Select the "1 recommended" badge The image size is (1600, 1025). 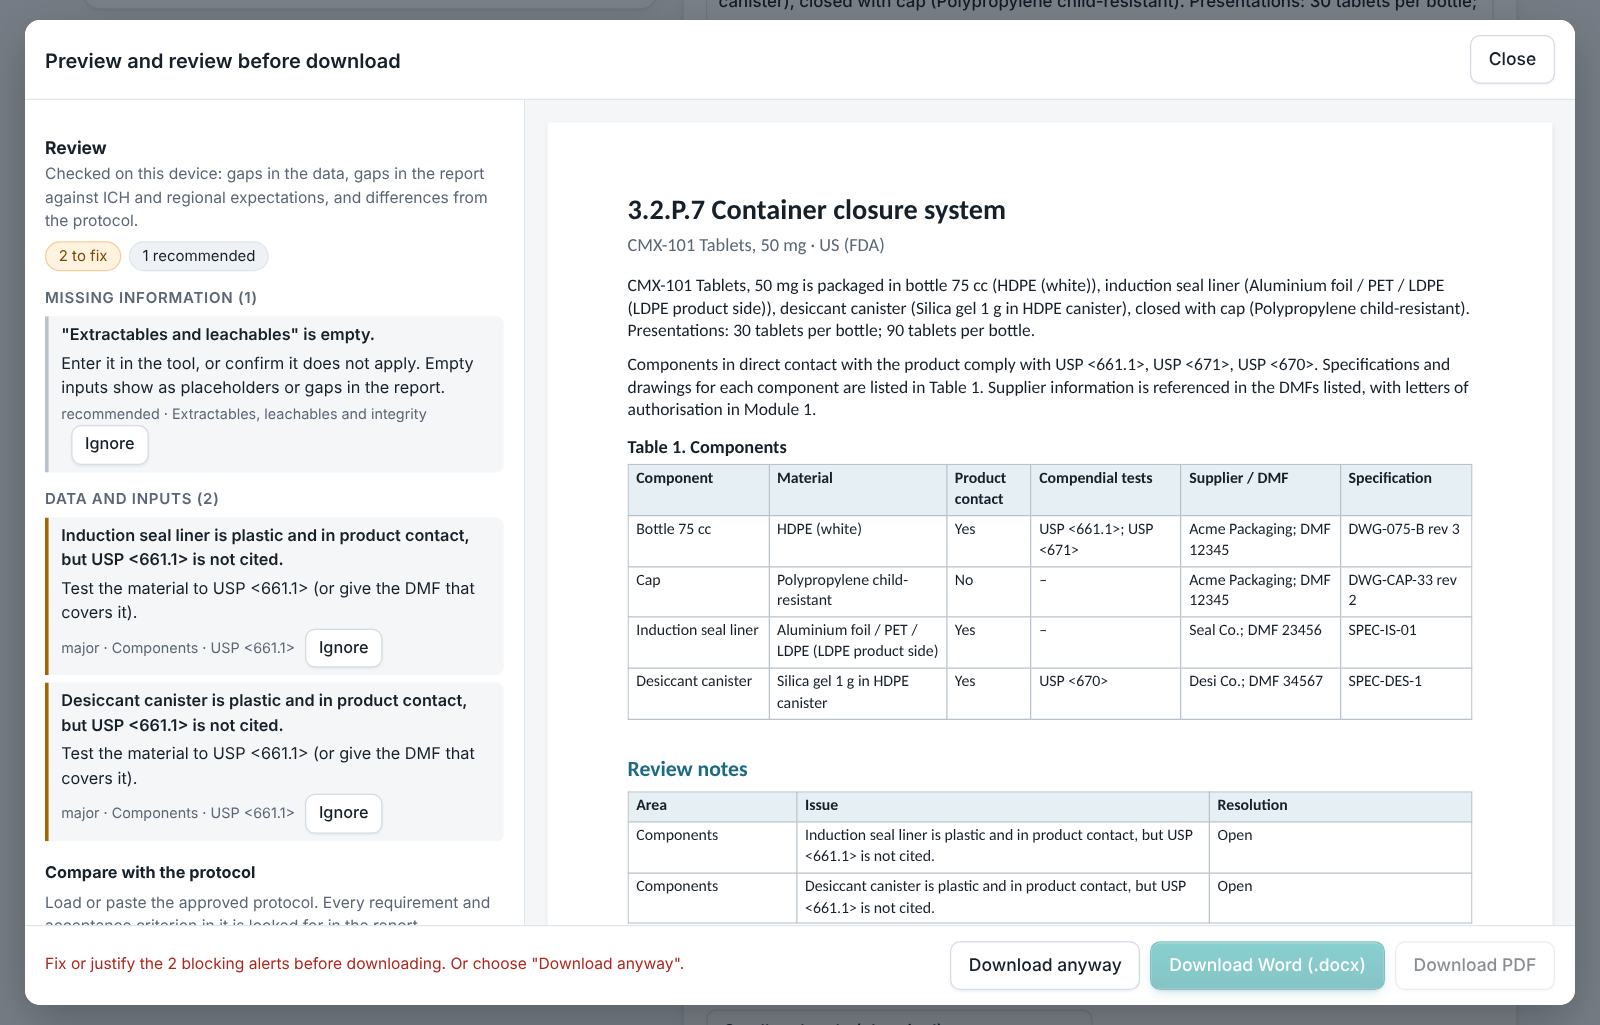click(x=198, y=256)
